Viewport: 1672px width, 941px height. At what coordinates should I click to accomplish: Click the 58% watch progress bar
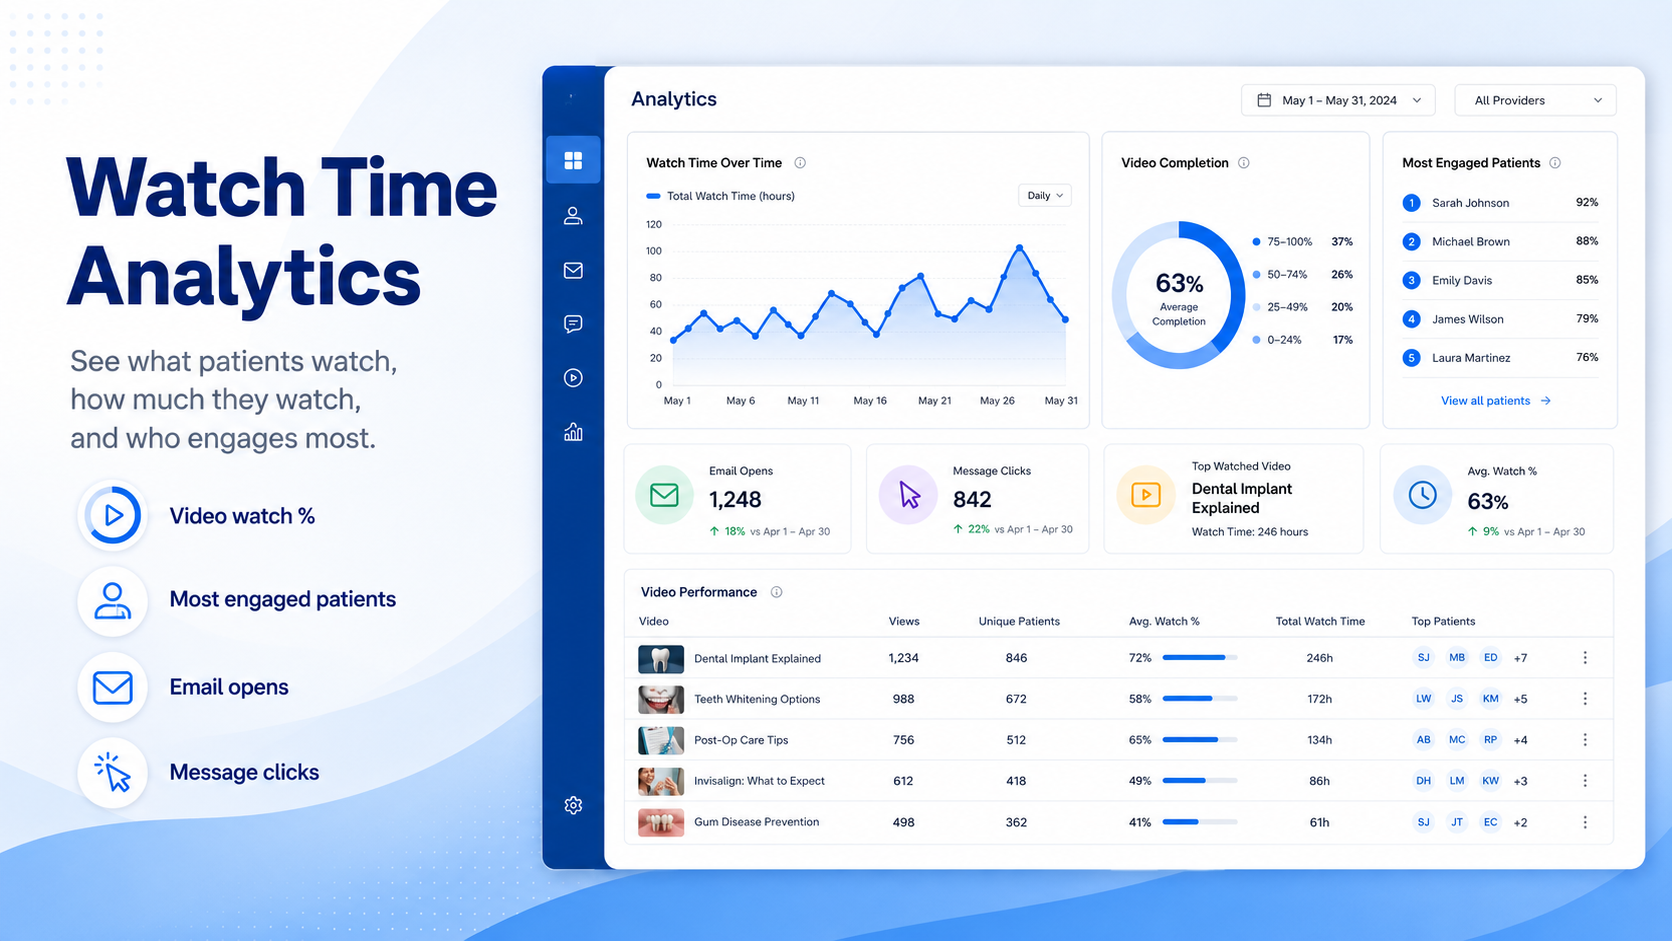click(x=1200, y=699)
